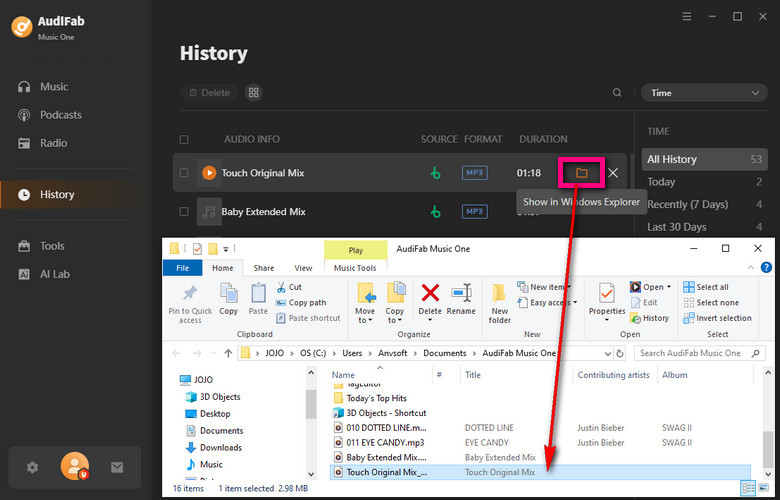
Task: Click the Properties ribbon button
Action: pyautogui.click(x=607, y=303)
